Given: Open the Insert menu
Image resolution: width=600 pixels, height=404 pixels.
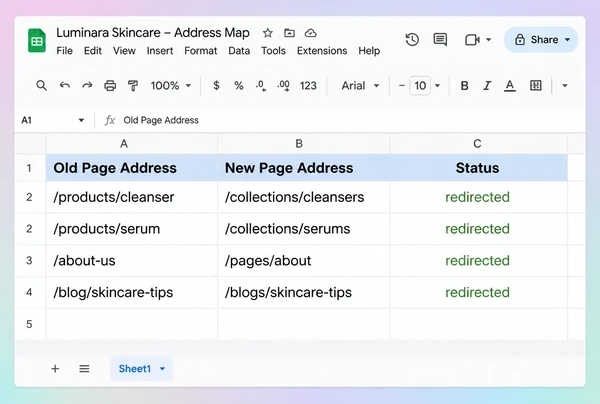Looking at the screenshot, I should pyautogui.click(x=160, y=51).
